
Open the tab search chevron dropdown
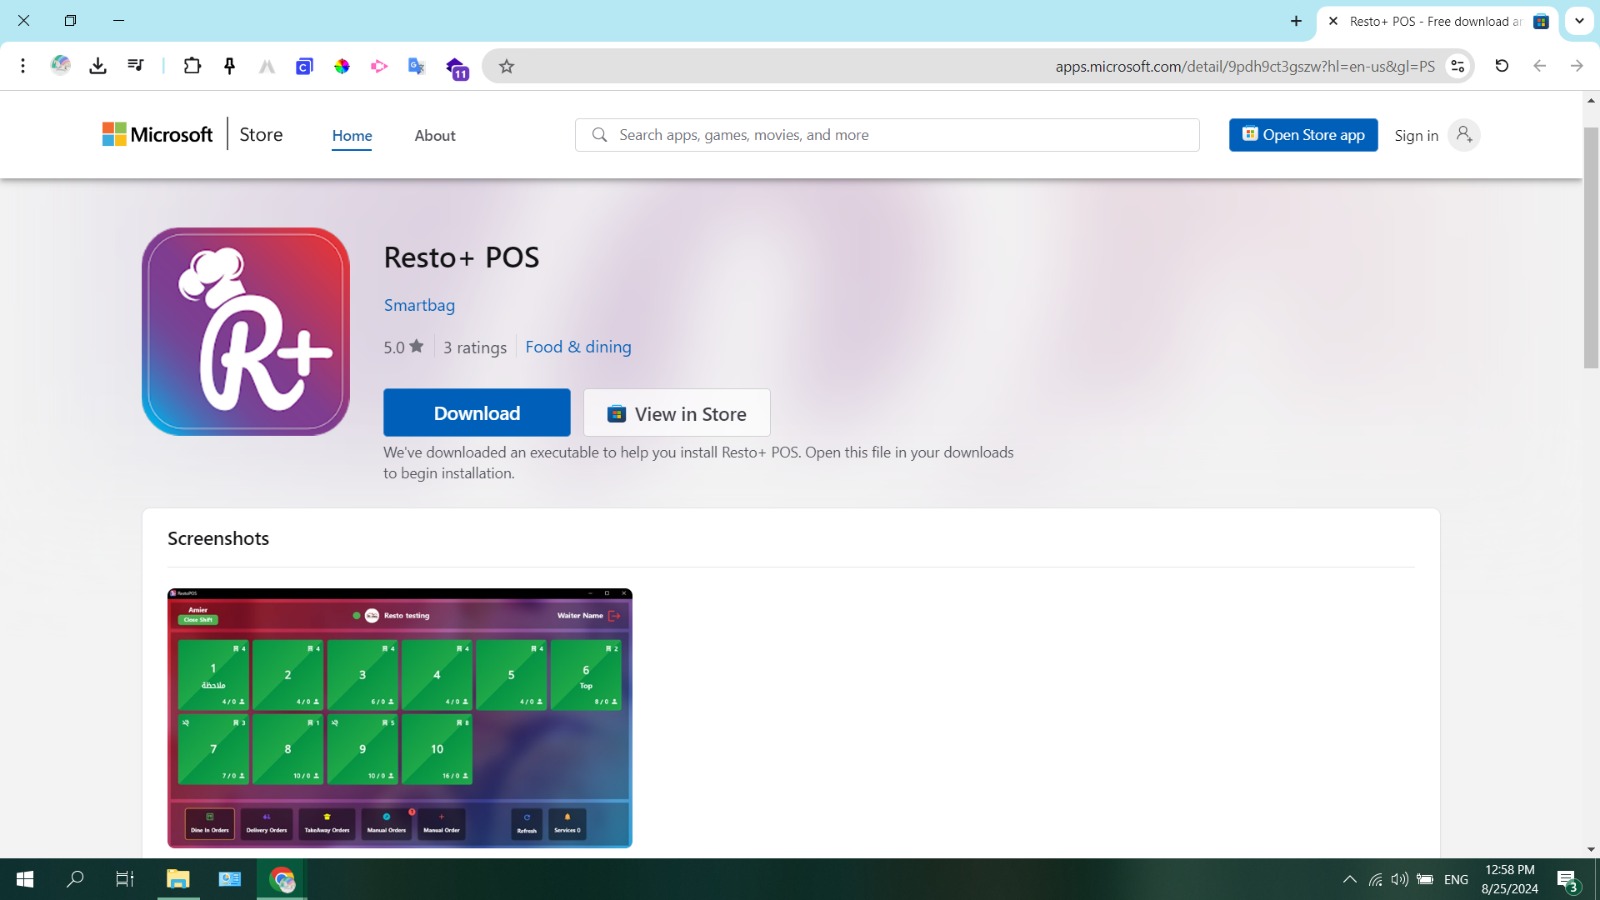coord(1578,20)
